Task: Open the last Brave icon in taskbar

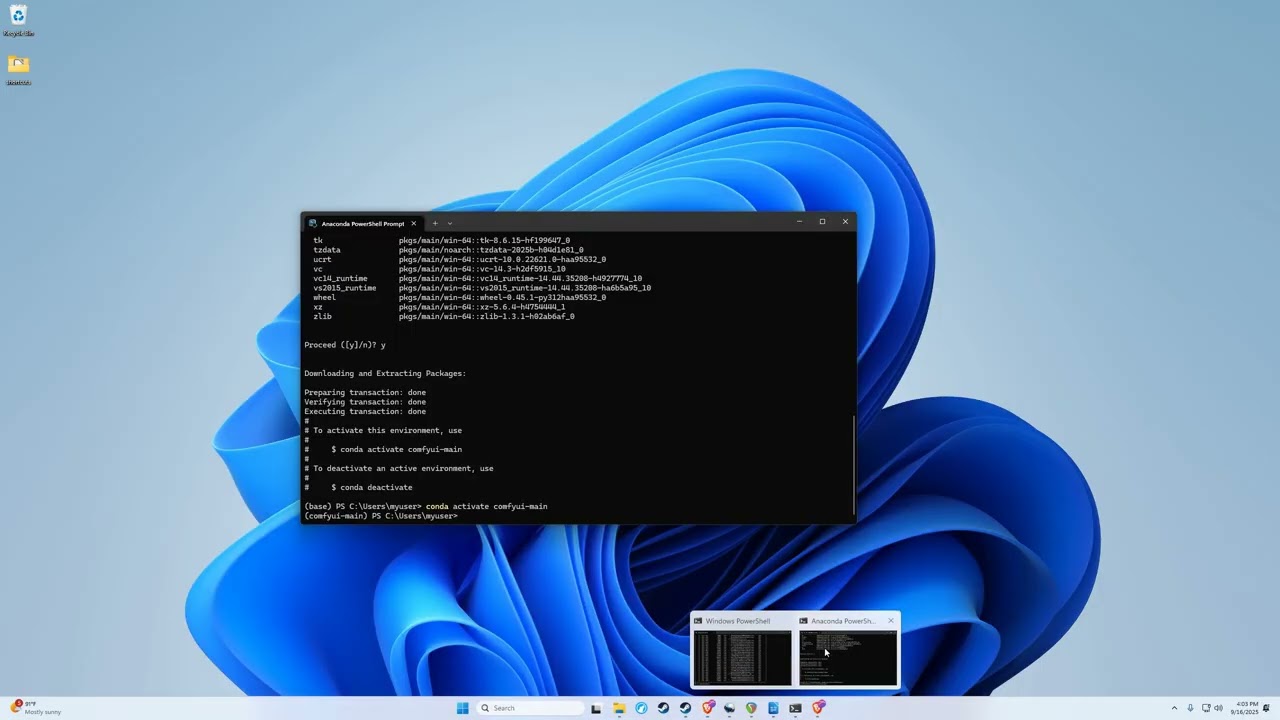Action: click(818, 708)
